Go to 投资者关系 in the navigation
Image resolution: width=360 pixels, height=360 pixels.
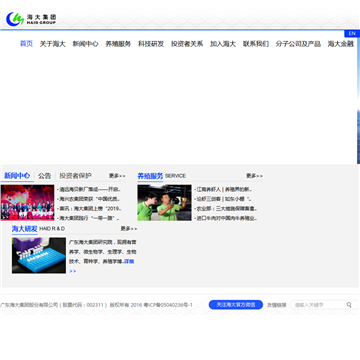(x=187, y=44)
